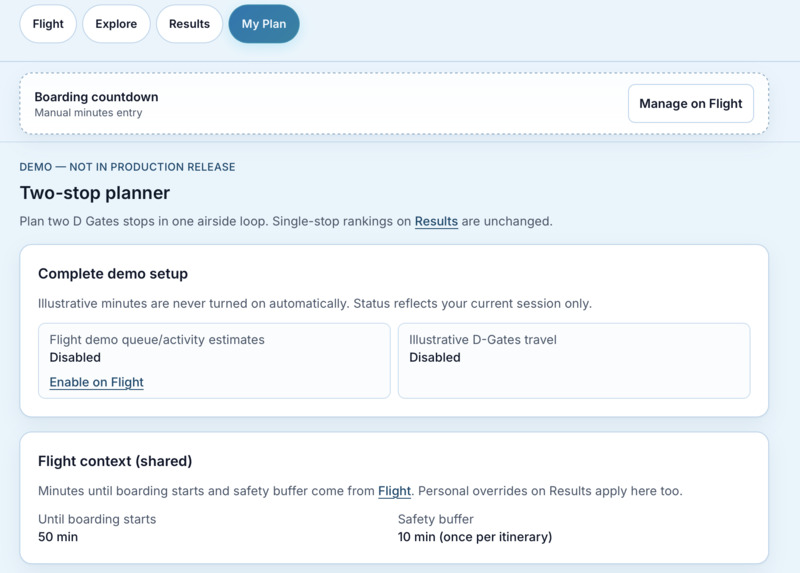
Task: Select the My Plan tab
Action: click(264, 24)
